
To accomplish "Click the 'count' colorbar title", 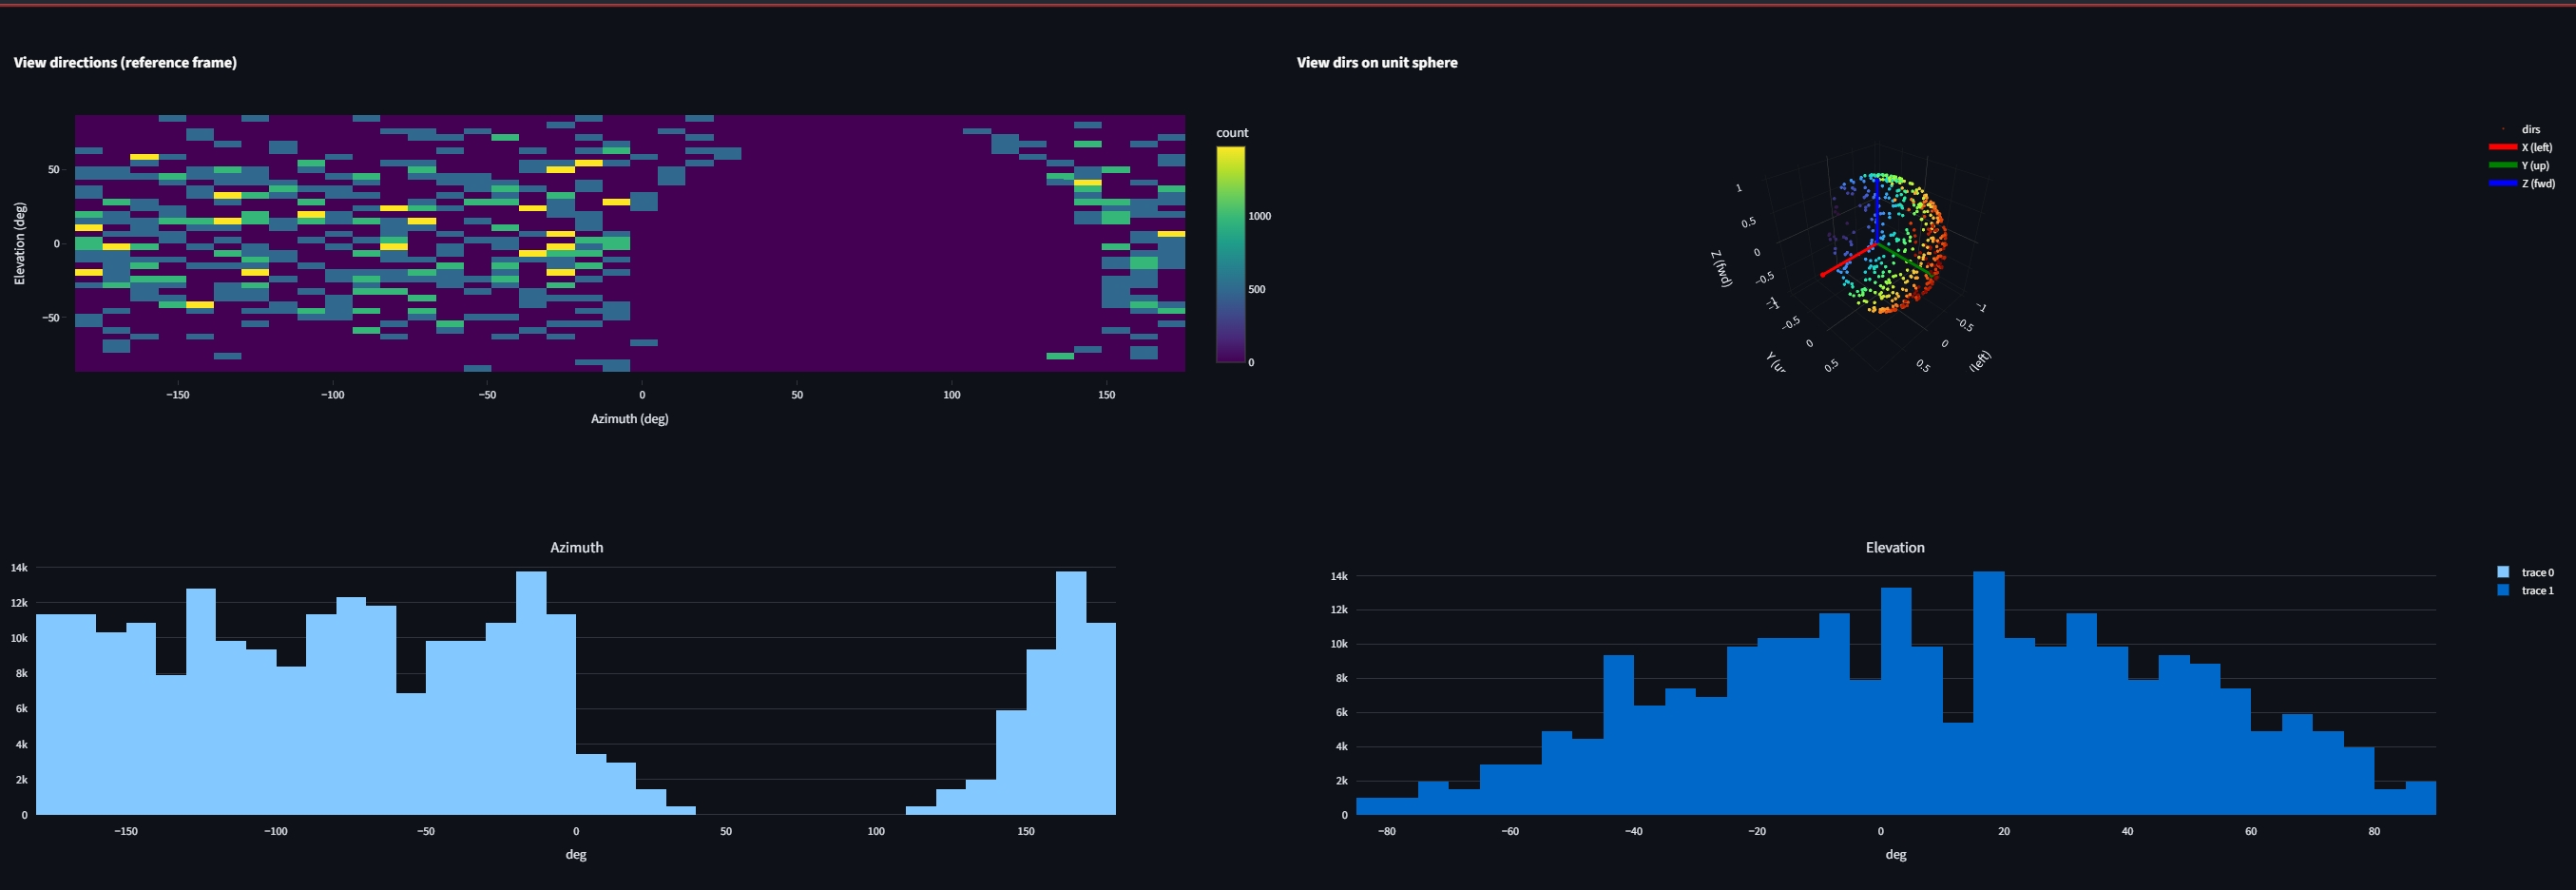I will (1232, 132).
